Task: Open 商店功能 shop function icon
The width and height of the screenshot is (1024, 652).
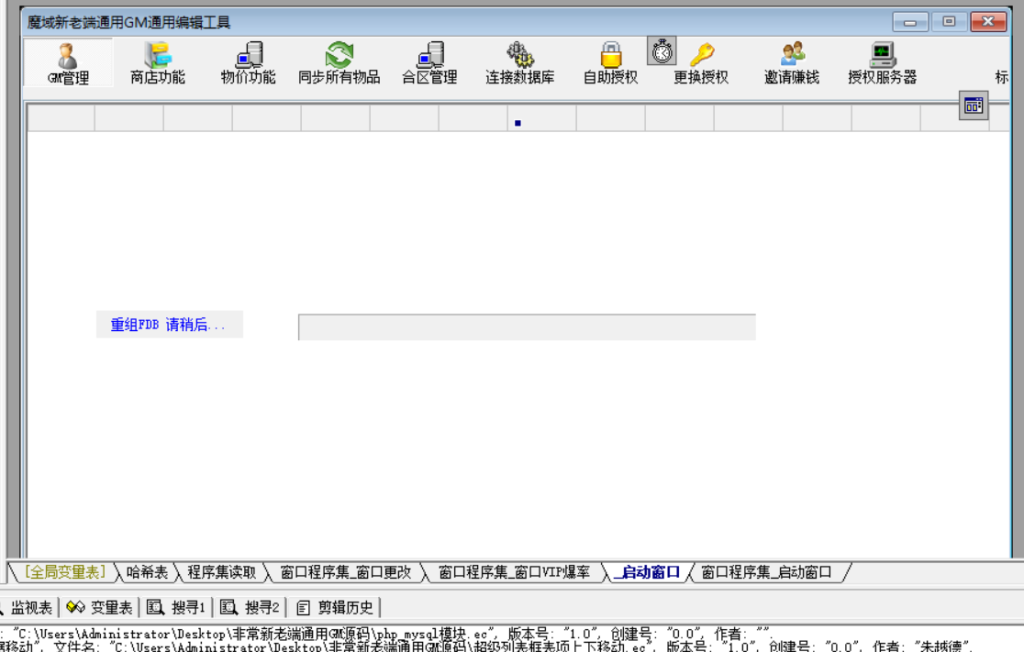Action: [x=157, y=63]
